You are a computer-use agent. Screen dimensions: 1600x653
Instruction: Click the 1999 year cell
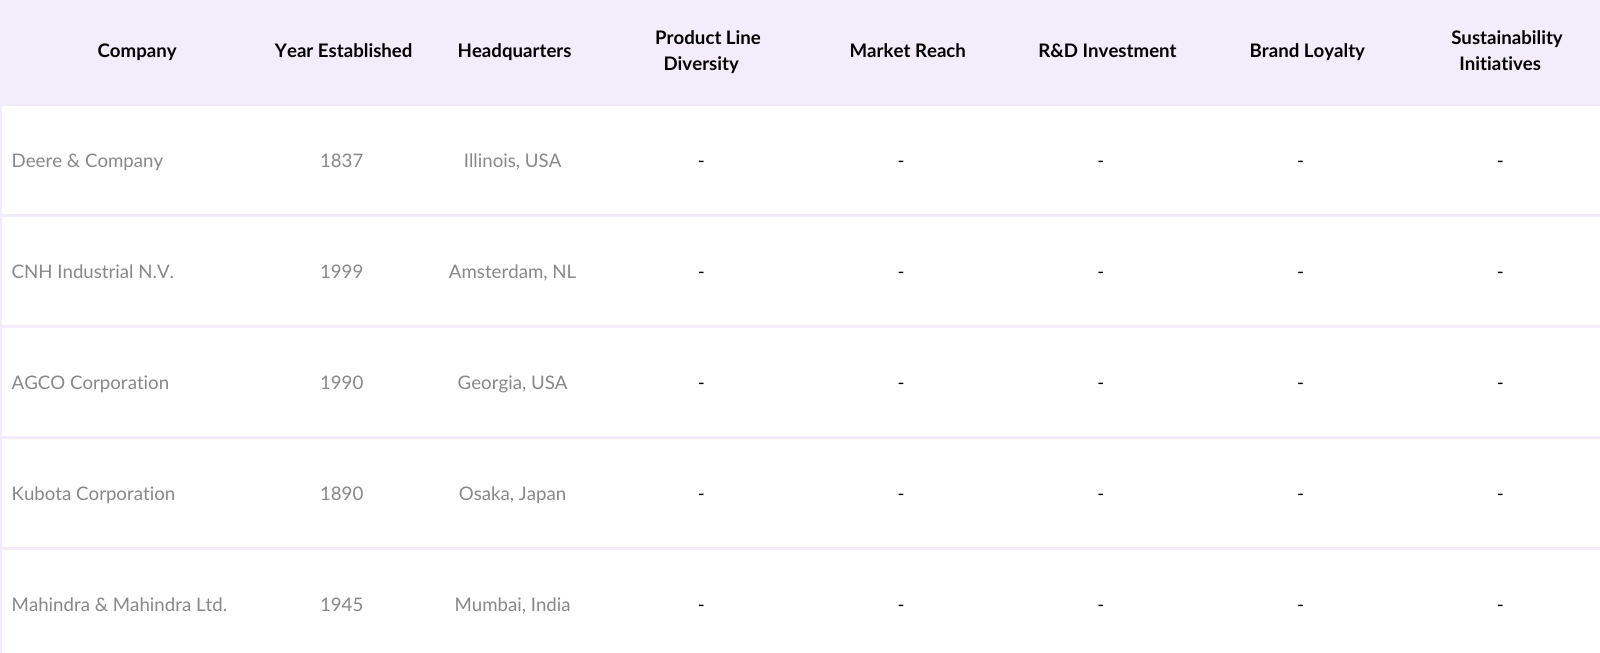(x=341, y=272)
